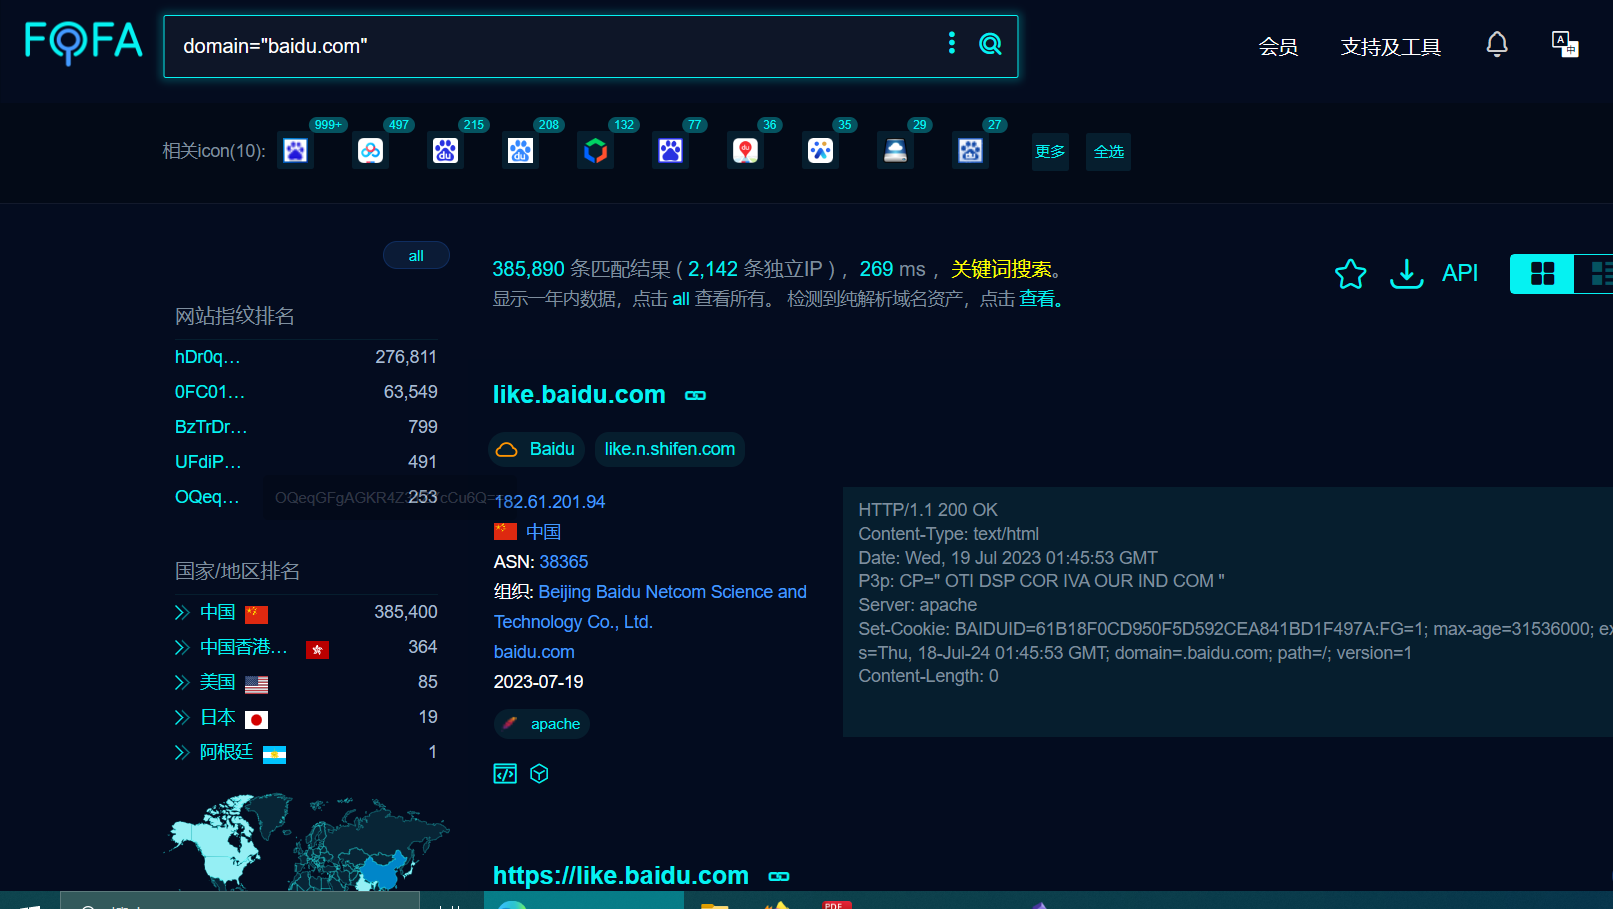Viewport: 1613px width, 909px height.
Task: Open the link icon next to like.baidu.com
Action: 695,396
